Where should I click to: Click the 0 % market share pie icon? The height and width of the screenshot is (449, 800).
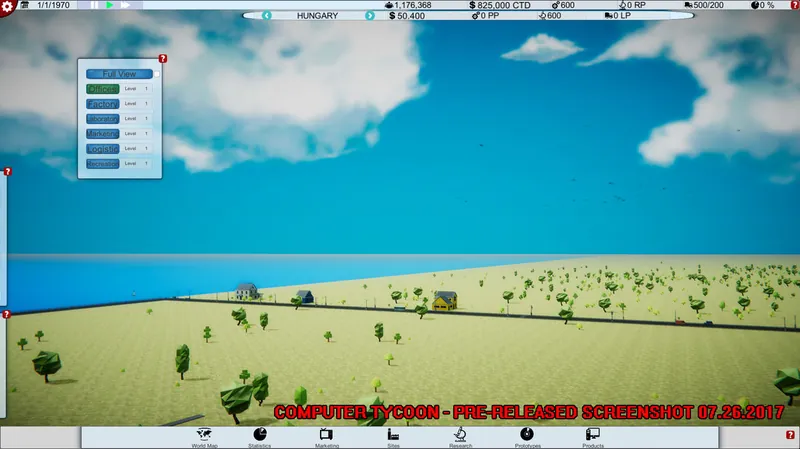point(755,5)
